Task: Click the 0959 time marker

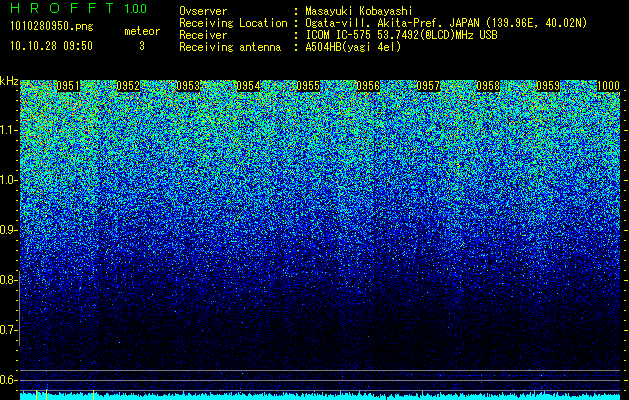Action: [548, 86]
